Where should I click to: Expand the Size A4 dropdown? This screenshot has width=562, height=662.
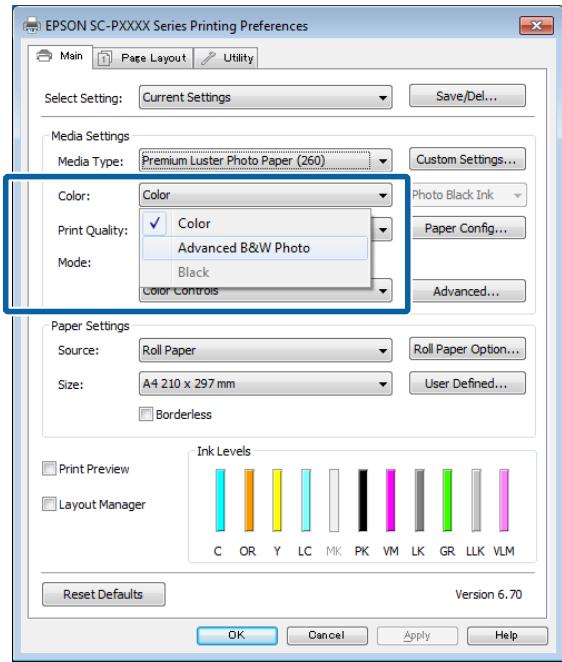265,384
